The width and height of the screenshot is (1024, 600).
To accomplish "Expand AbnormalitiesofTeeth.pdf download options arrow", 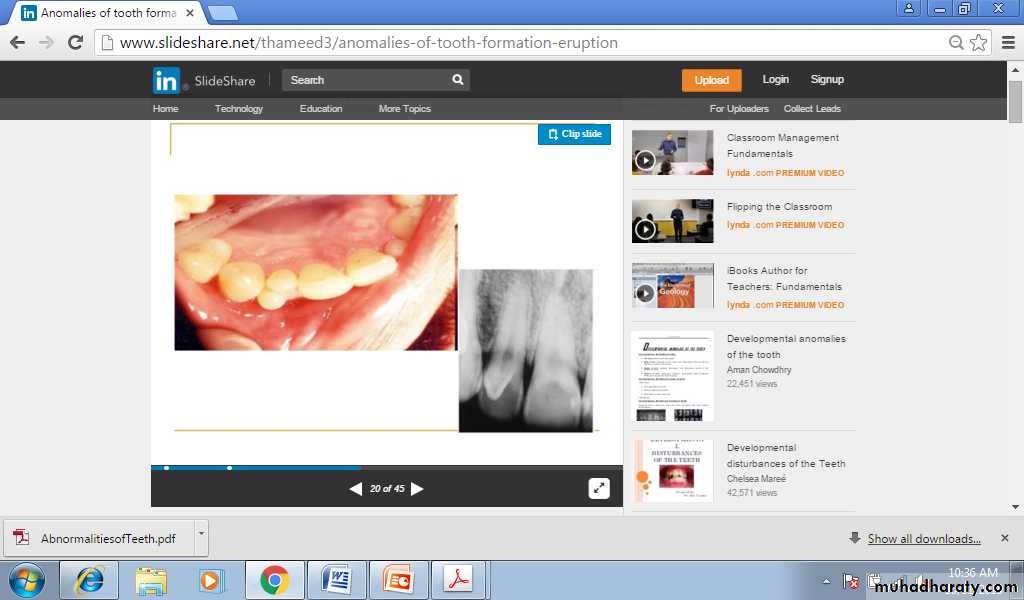I will [201, 537].
